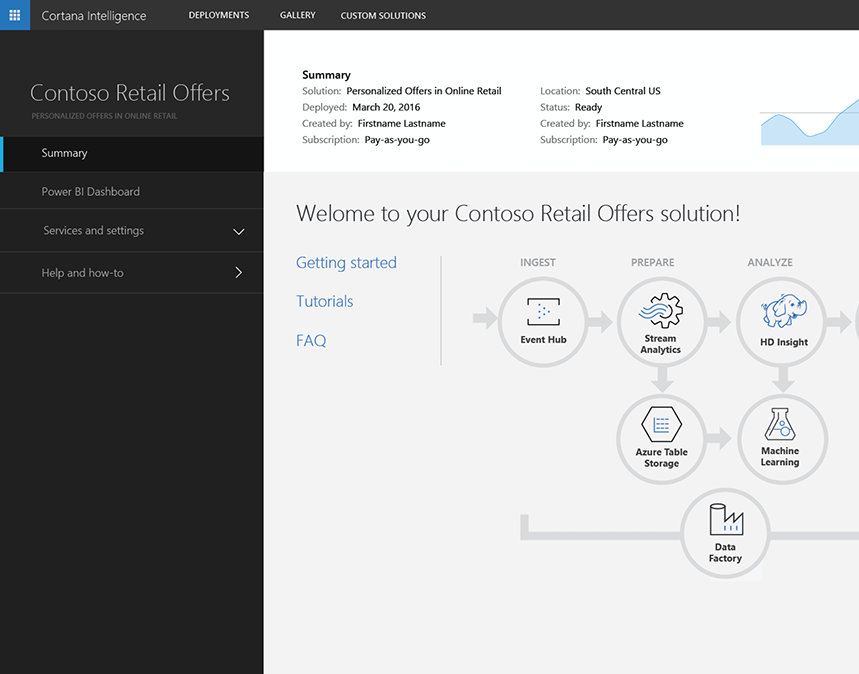Select the Stream Analytics node icon
The image size is (859, 674).
661,310
